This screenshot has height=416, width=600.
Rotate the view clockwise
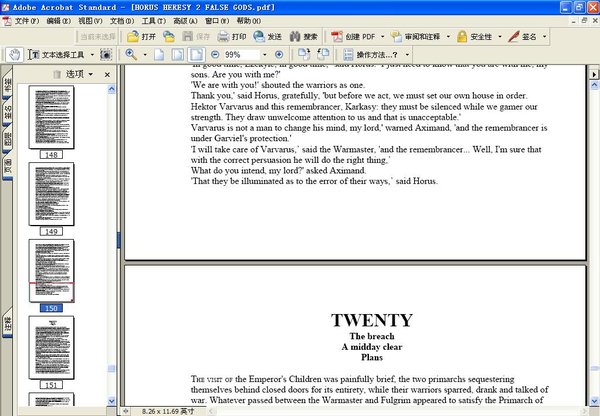click(x=304, y=55)
